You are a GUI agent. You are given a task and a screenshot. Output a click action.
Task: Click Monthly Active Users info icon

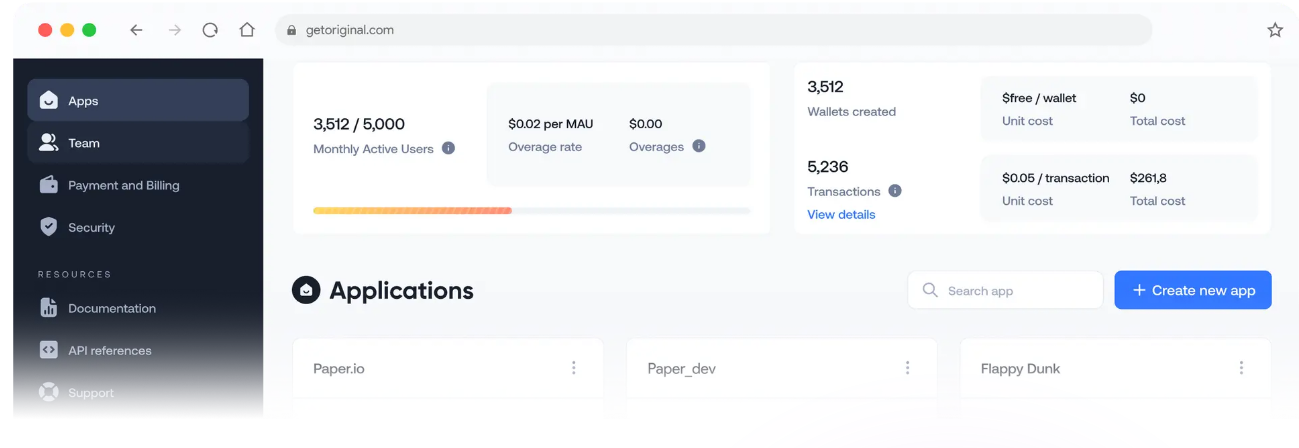(448, 149)
